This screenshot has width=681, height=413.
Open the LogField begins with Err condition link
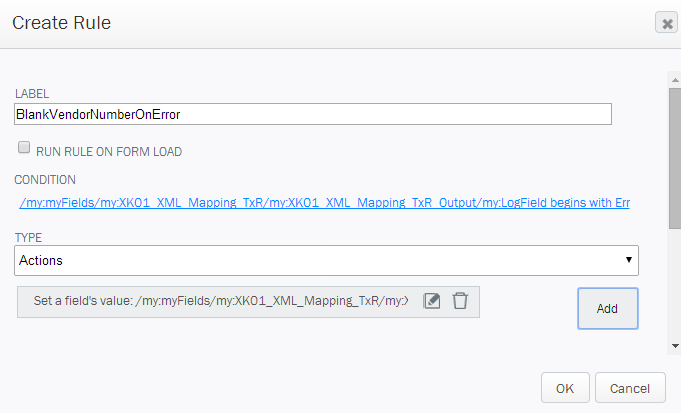coord(324,203)
